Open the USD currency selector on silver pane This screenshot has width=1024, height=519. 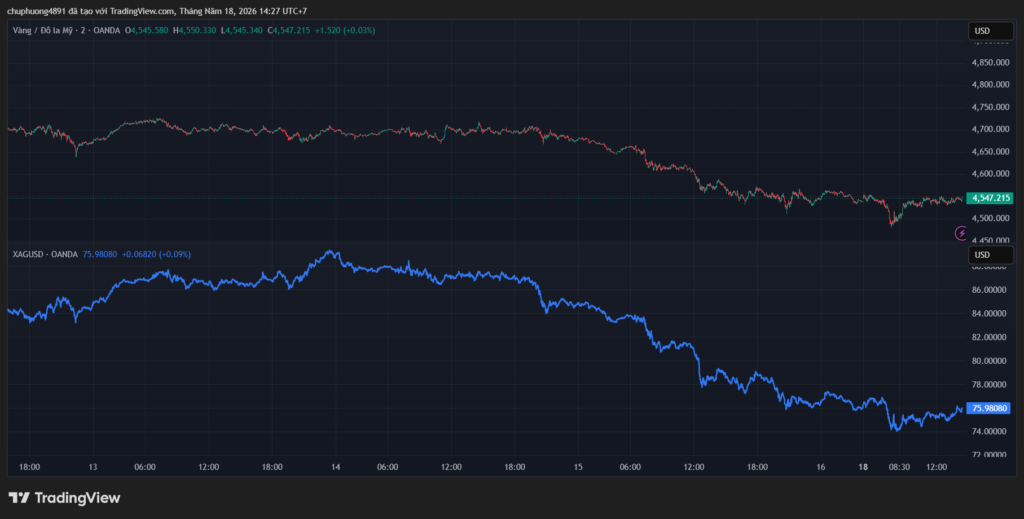coord(990,255)
